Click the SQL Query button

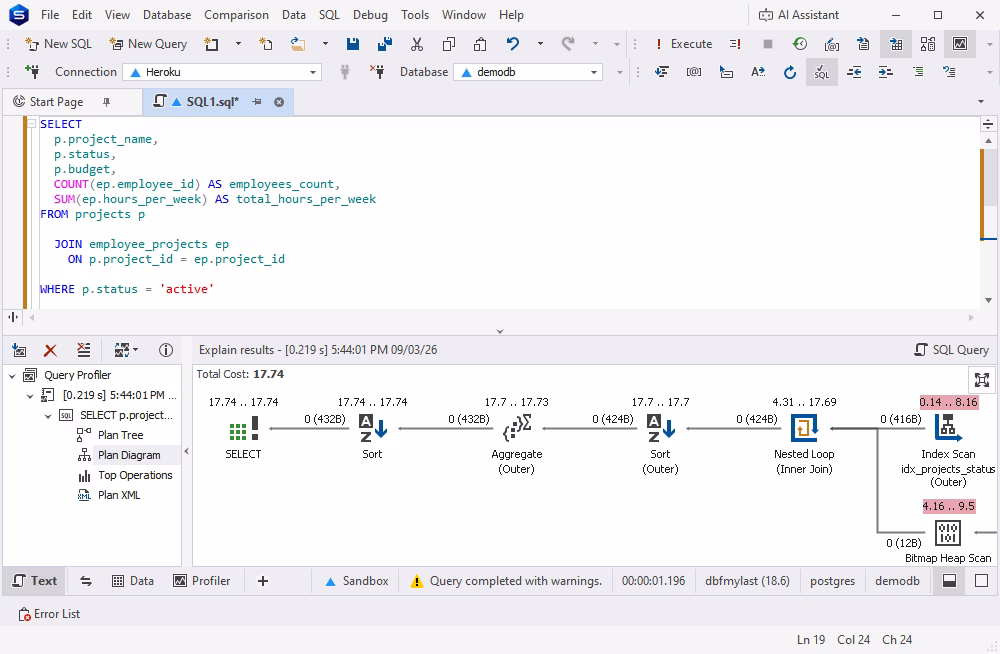952,350
